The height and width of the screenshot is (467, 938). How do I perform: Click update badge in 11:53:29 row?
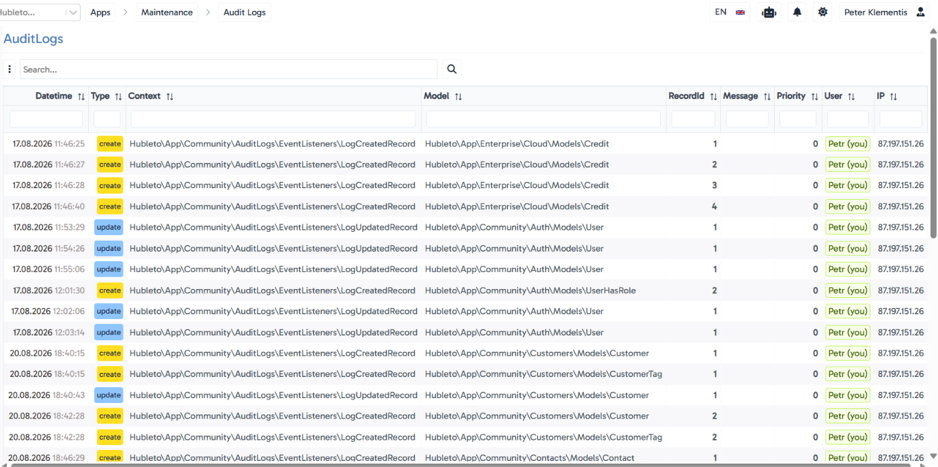tap(109, 227)
